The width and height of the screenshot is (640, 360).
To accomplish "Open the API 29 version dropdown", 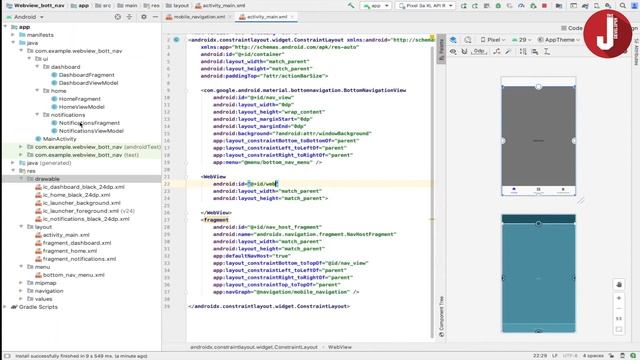I will 521,40.
